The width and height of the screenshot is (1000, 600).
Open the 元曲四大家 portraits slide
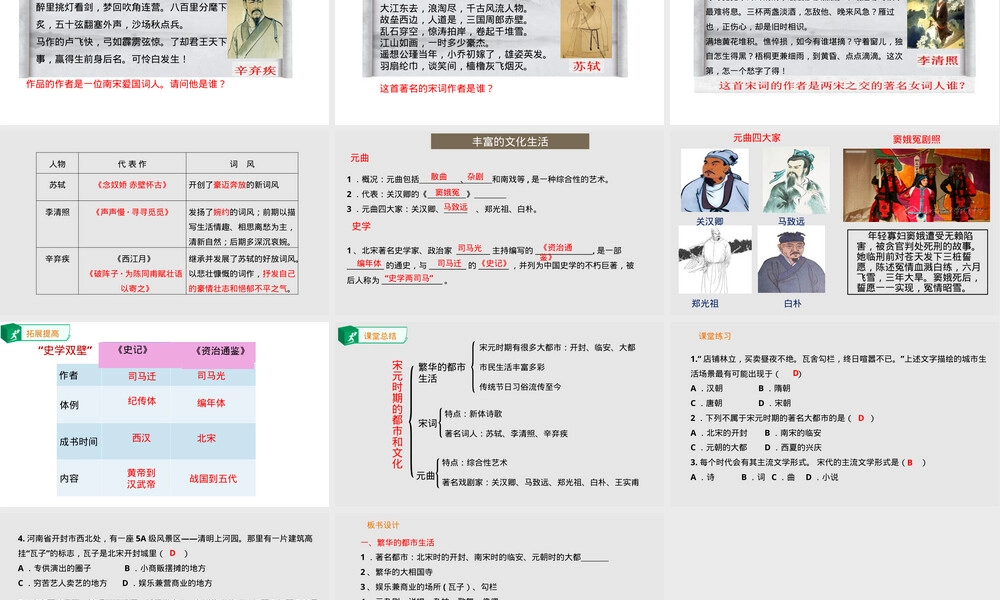[x=835, y=223]
